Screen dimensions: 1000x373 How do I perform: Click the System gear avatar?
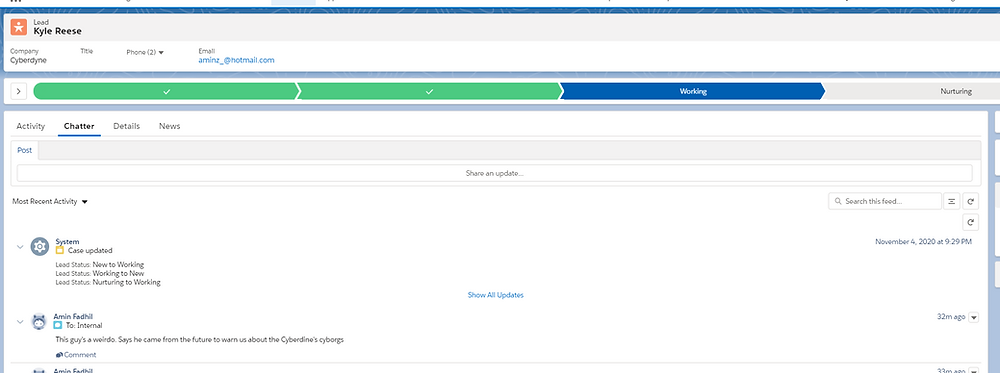coord(40,247)
